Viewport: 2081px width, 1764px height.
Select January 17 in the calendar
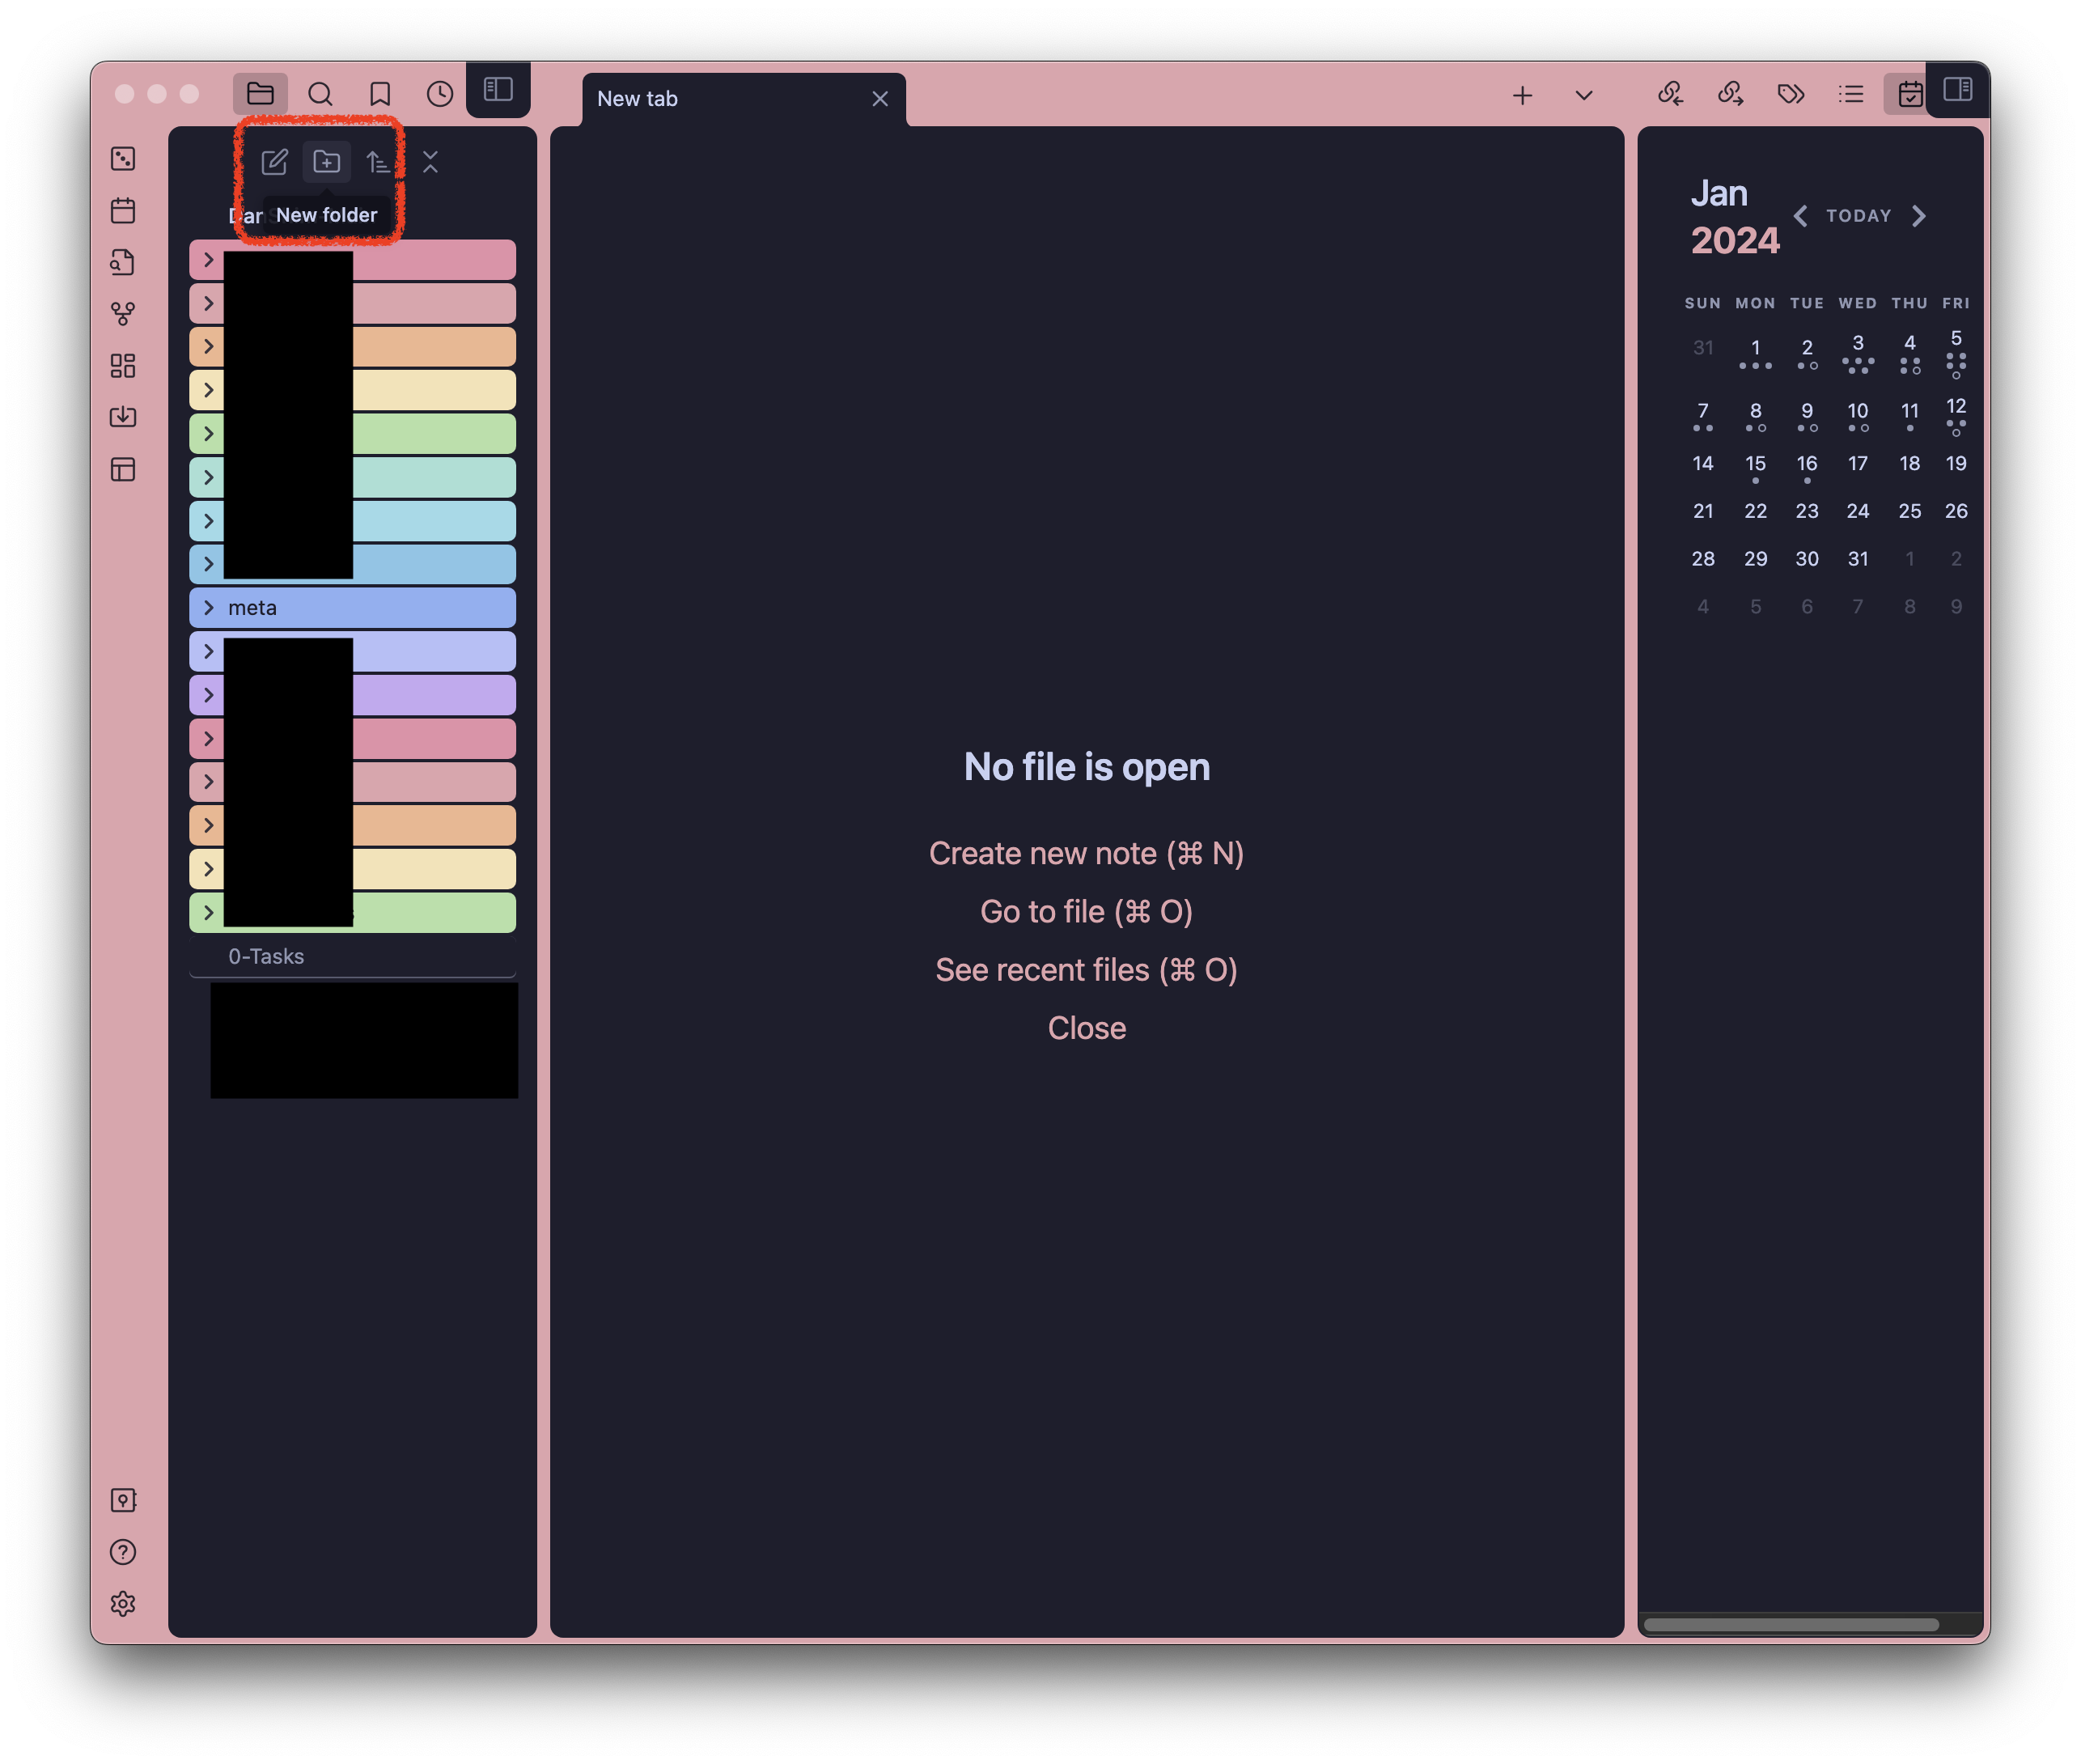click(x=1857, y=463)
